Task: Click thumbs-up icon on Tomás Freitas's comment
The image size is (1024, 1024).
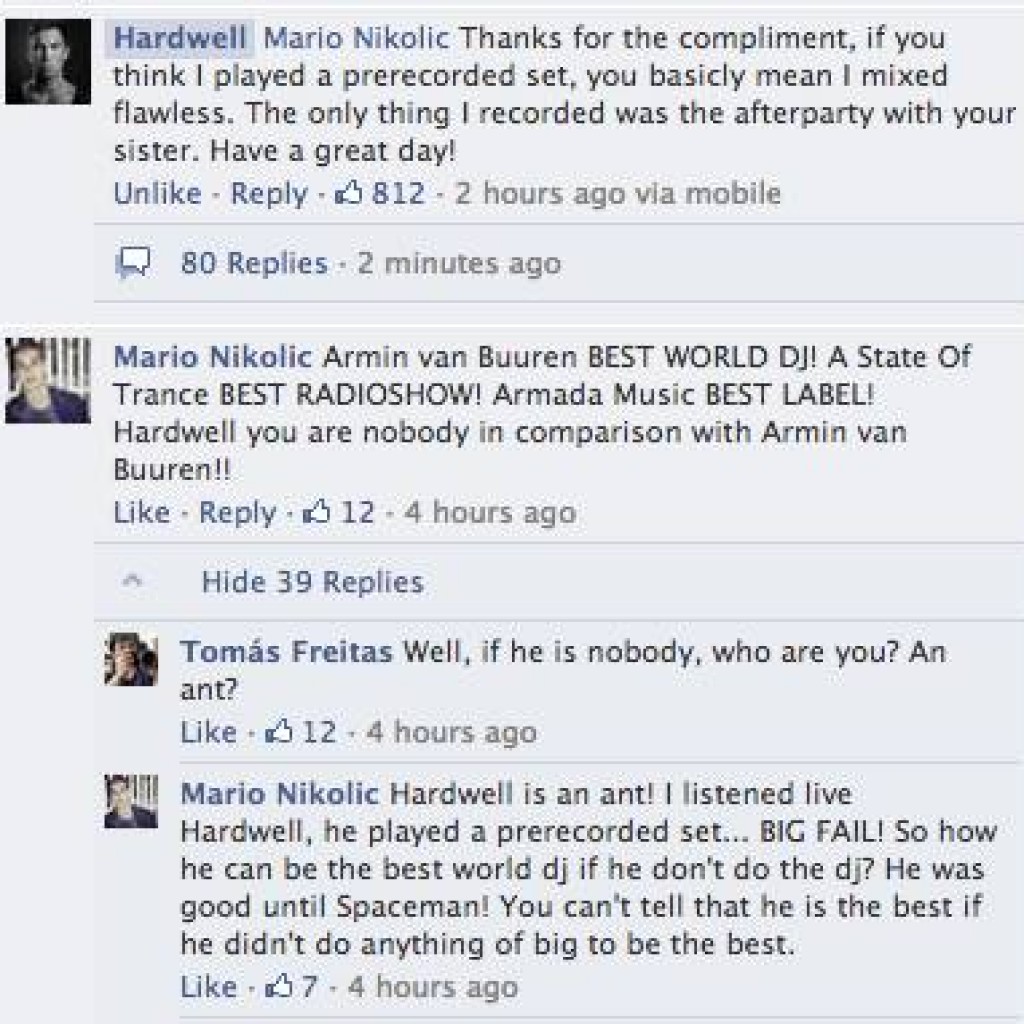Action: (277, 732)
